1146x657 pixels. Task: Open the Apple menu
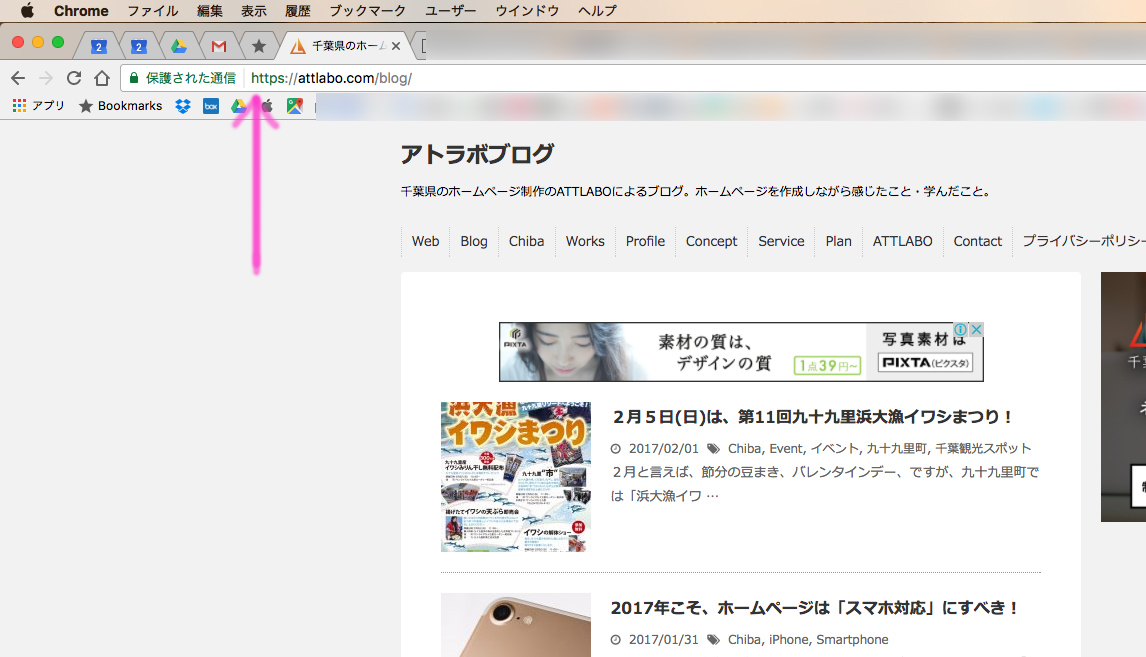(x=27, y=10)
